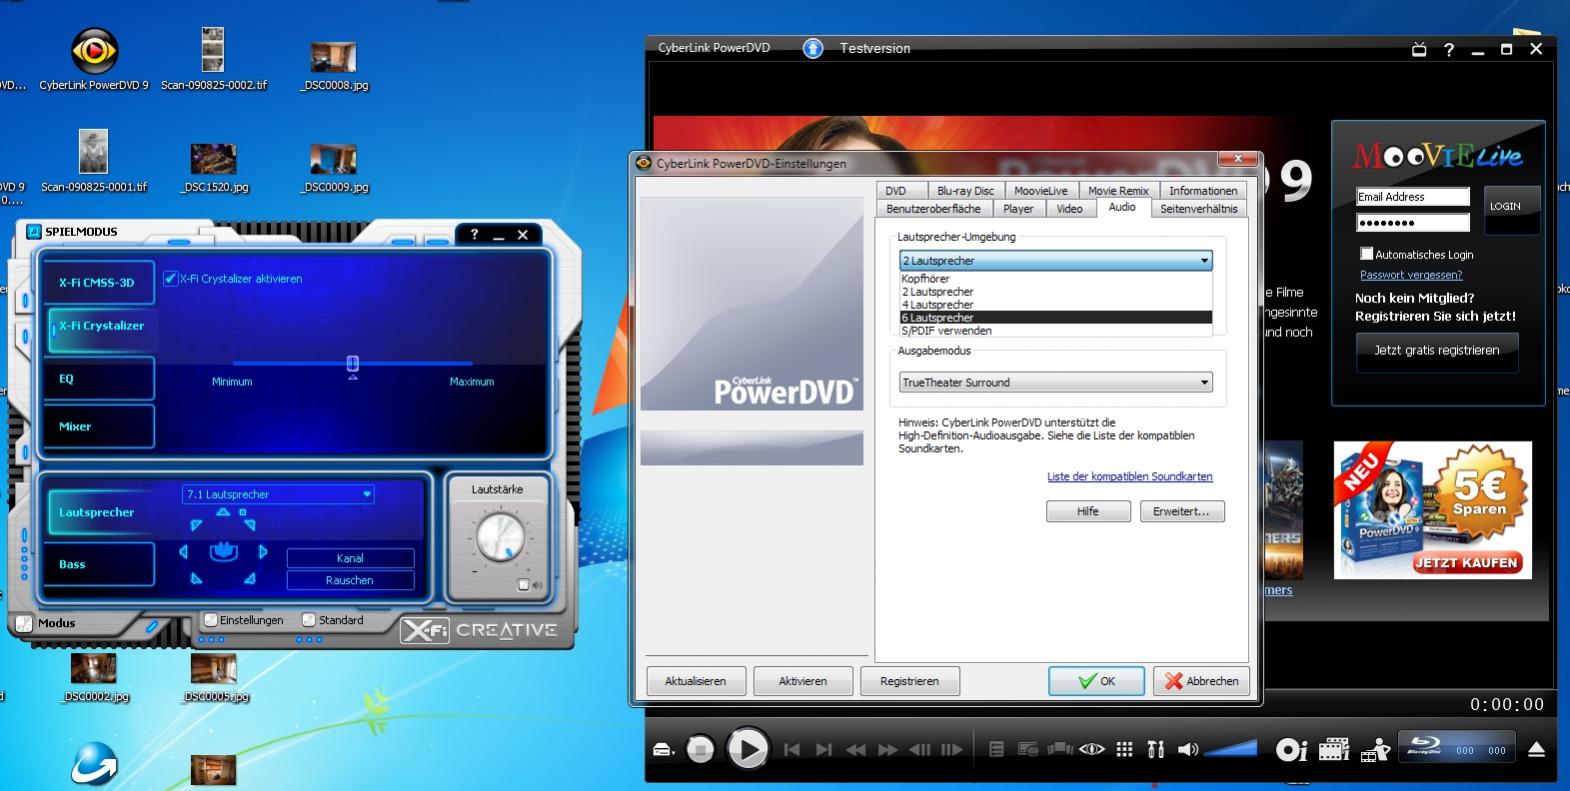Select 4 Lautsprecher from the list
Viewport: 1570px width, 791px height.
click(x=1056, y=305)
